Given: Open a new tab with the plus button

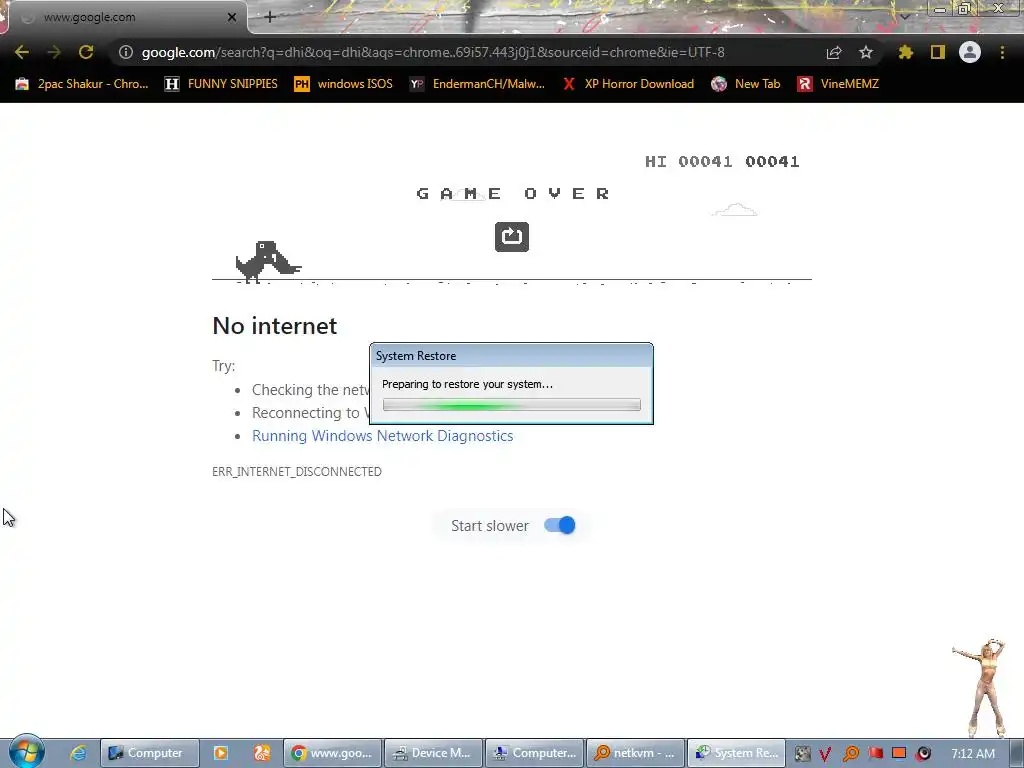Looking at the screenshot, I should coord(270,17).
